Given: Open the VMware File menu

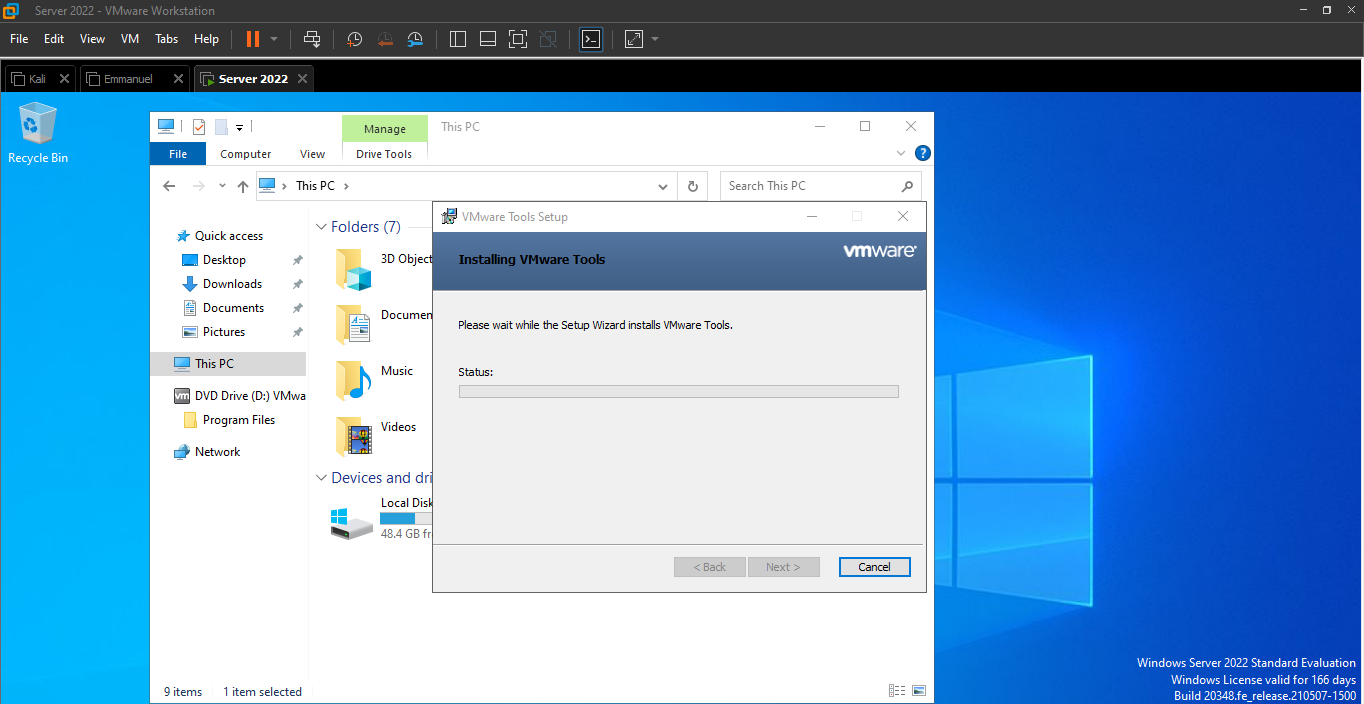Looking at the screenshot, I should coord(19,39).
